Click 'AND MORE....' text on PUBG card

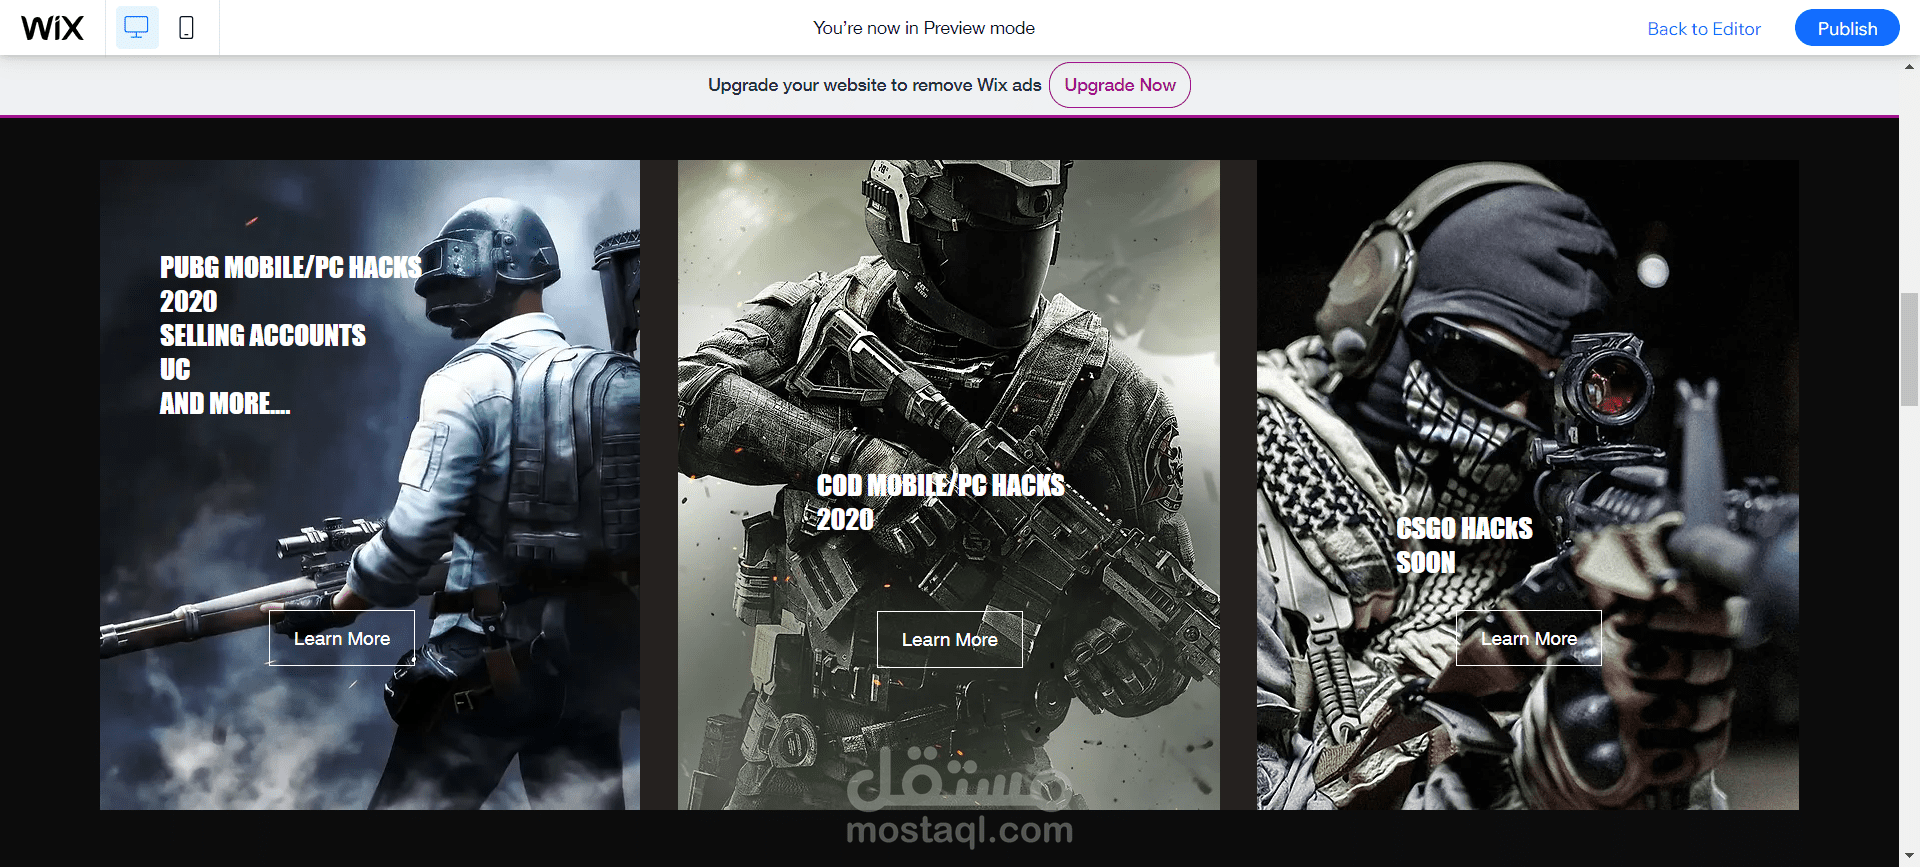[x=225, y=403]
